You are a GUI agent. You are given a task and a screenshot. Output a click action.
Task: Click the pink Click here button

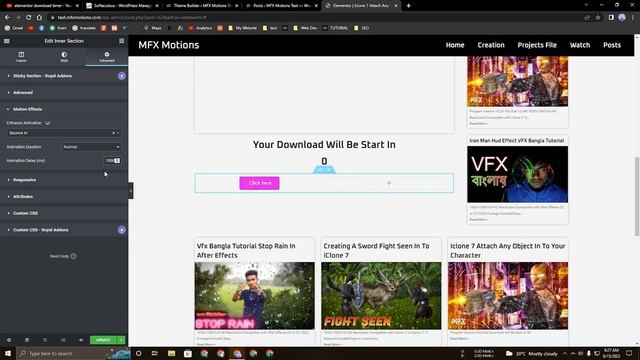pyautogui.click(x=260, y=183)
